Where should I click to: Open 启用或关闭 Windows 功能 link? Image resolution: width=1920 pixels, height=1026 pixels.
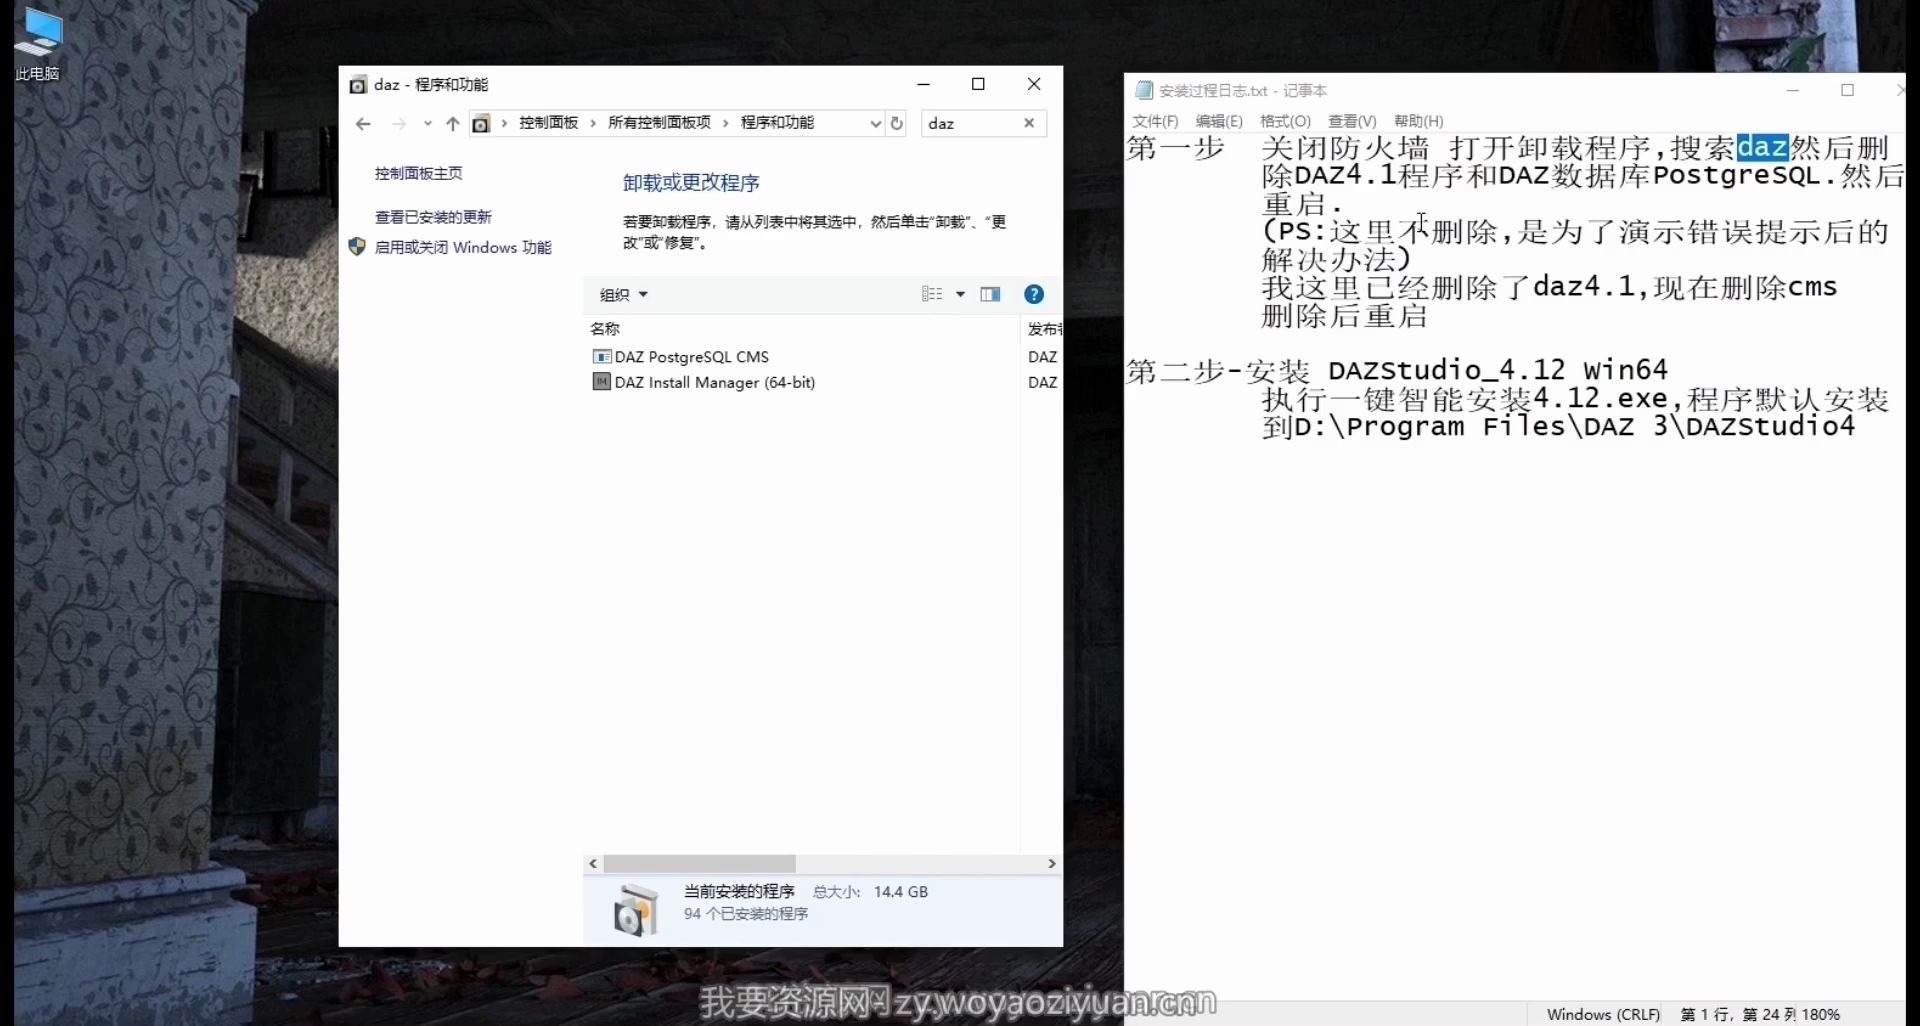point(463,247)
